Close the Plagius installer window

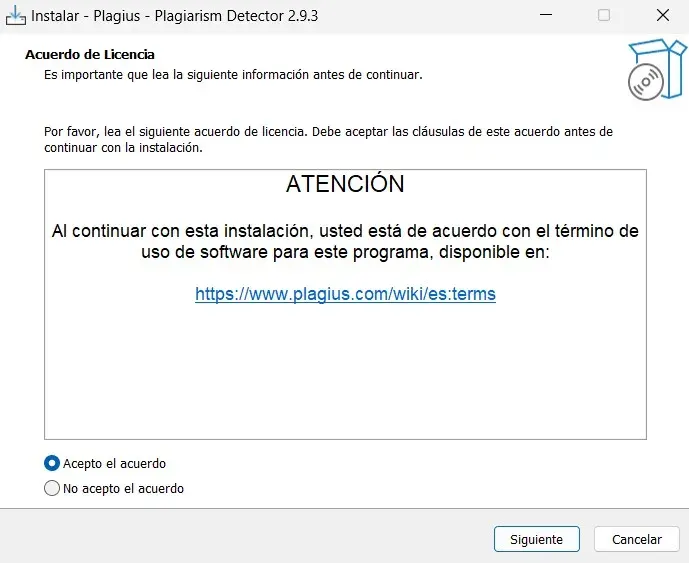point(663,15)
